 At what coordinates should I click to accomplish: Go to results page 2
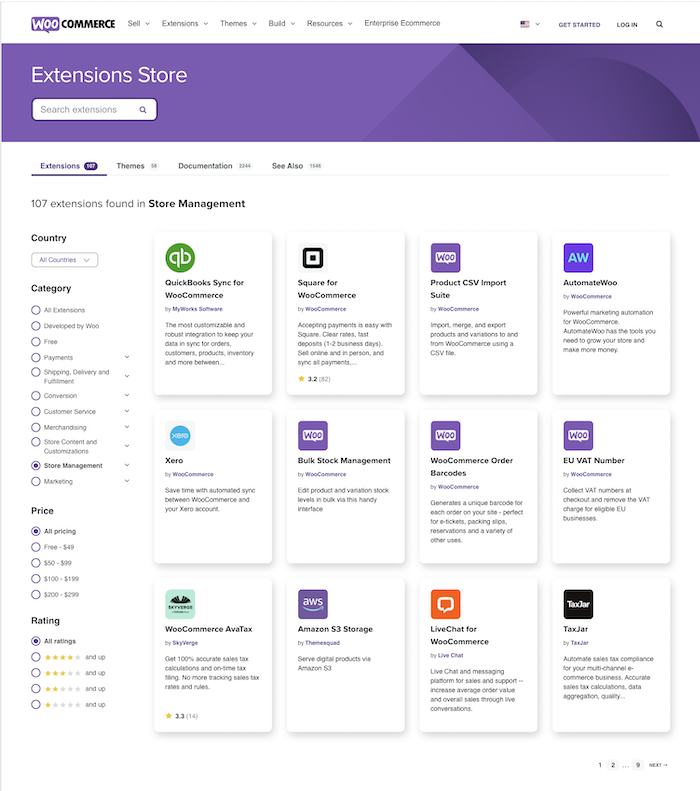(613, 765)
